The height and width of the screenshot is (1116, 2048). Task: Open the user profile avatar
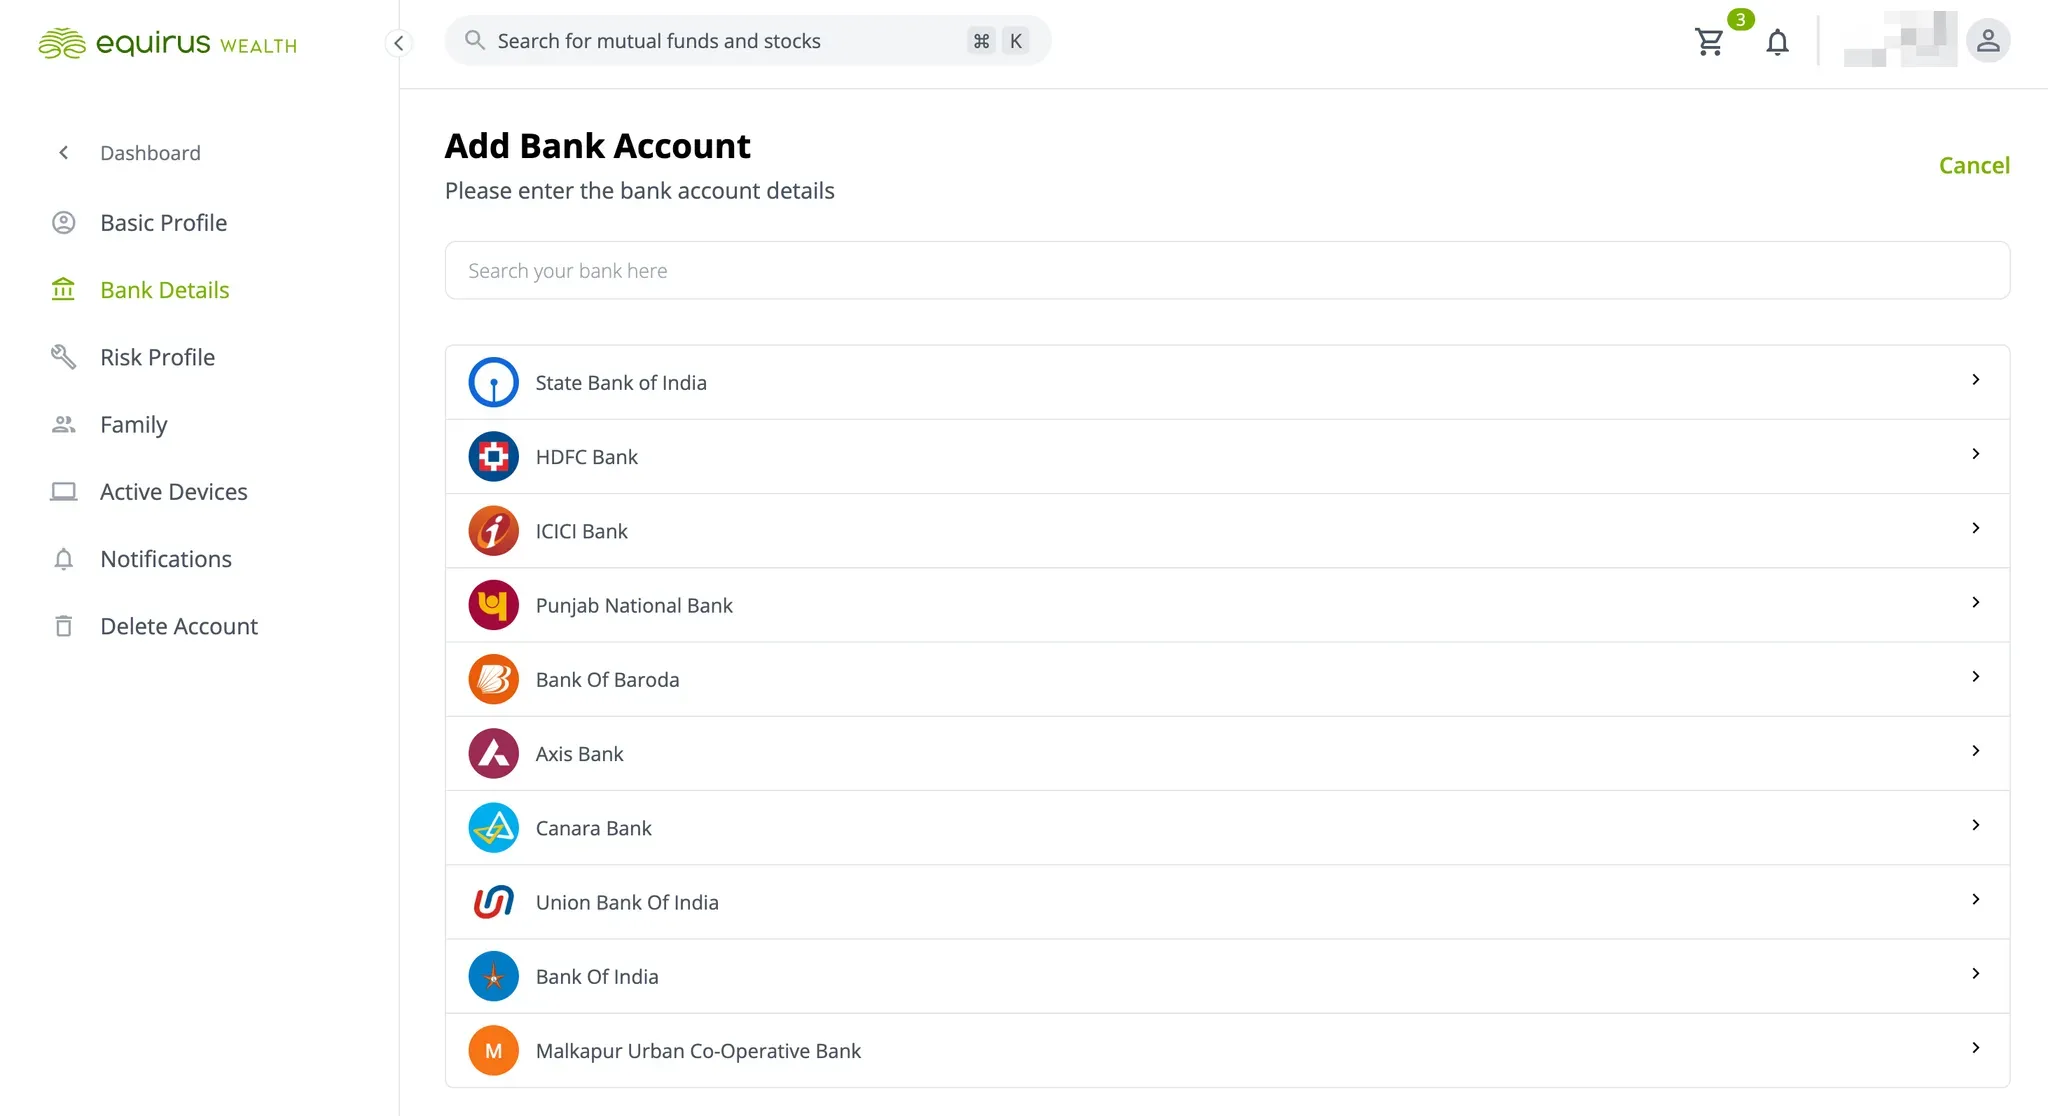(x=1988, y=41)
